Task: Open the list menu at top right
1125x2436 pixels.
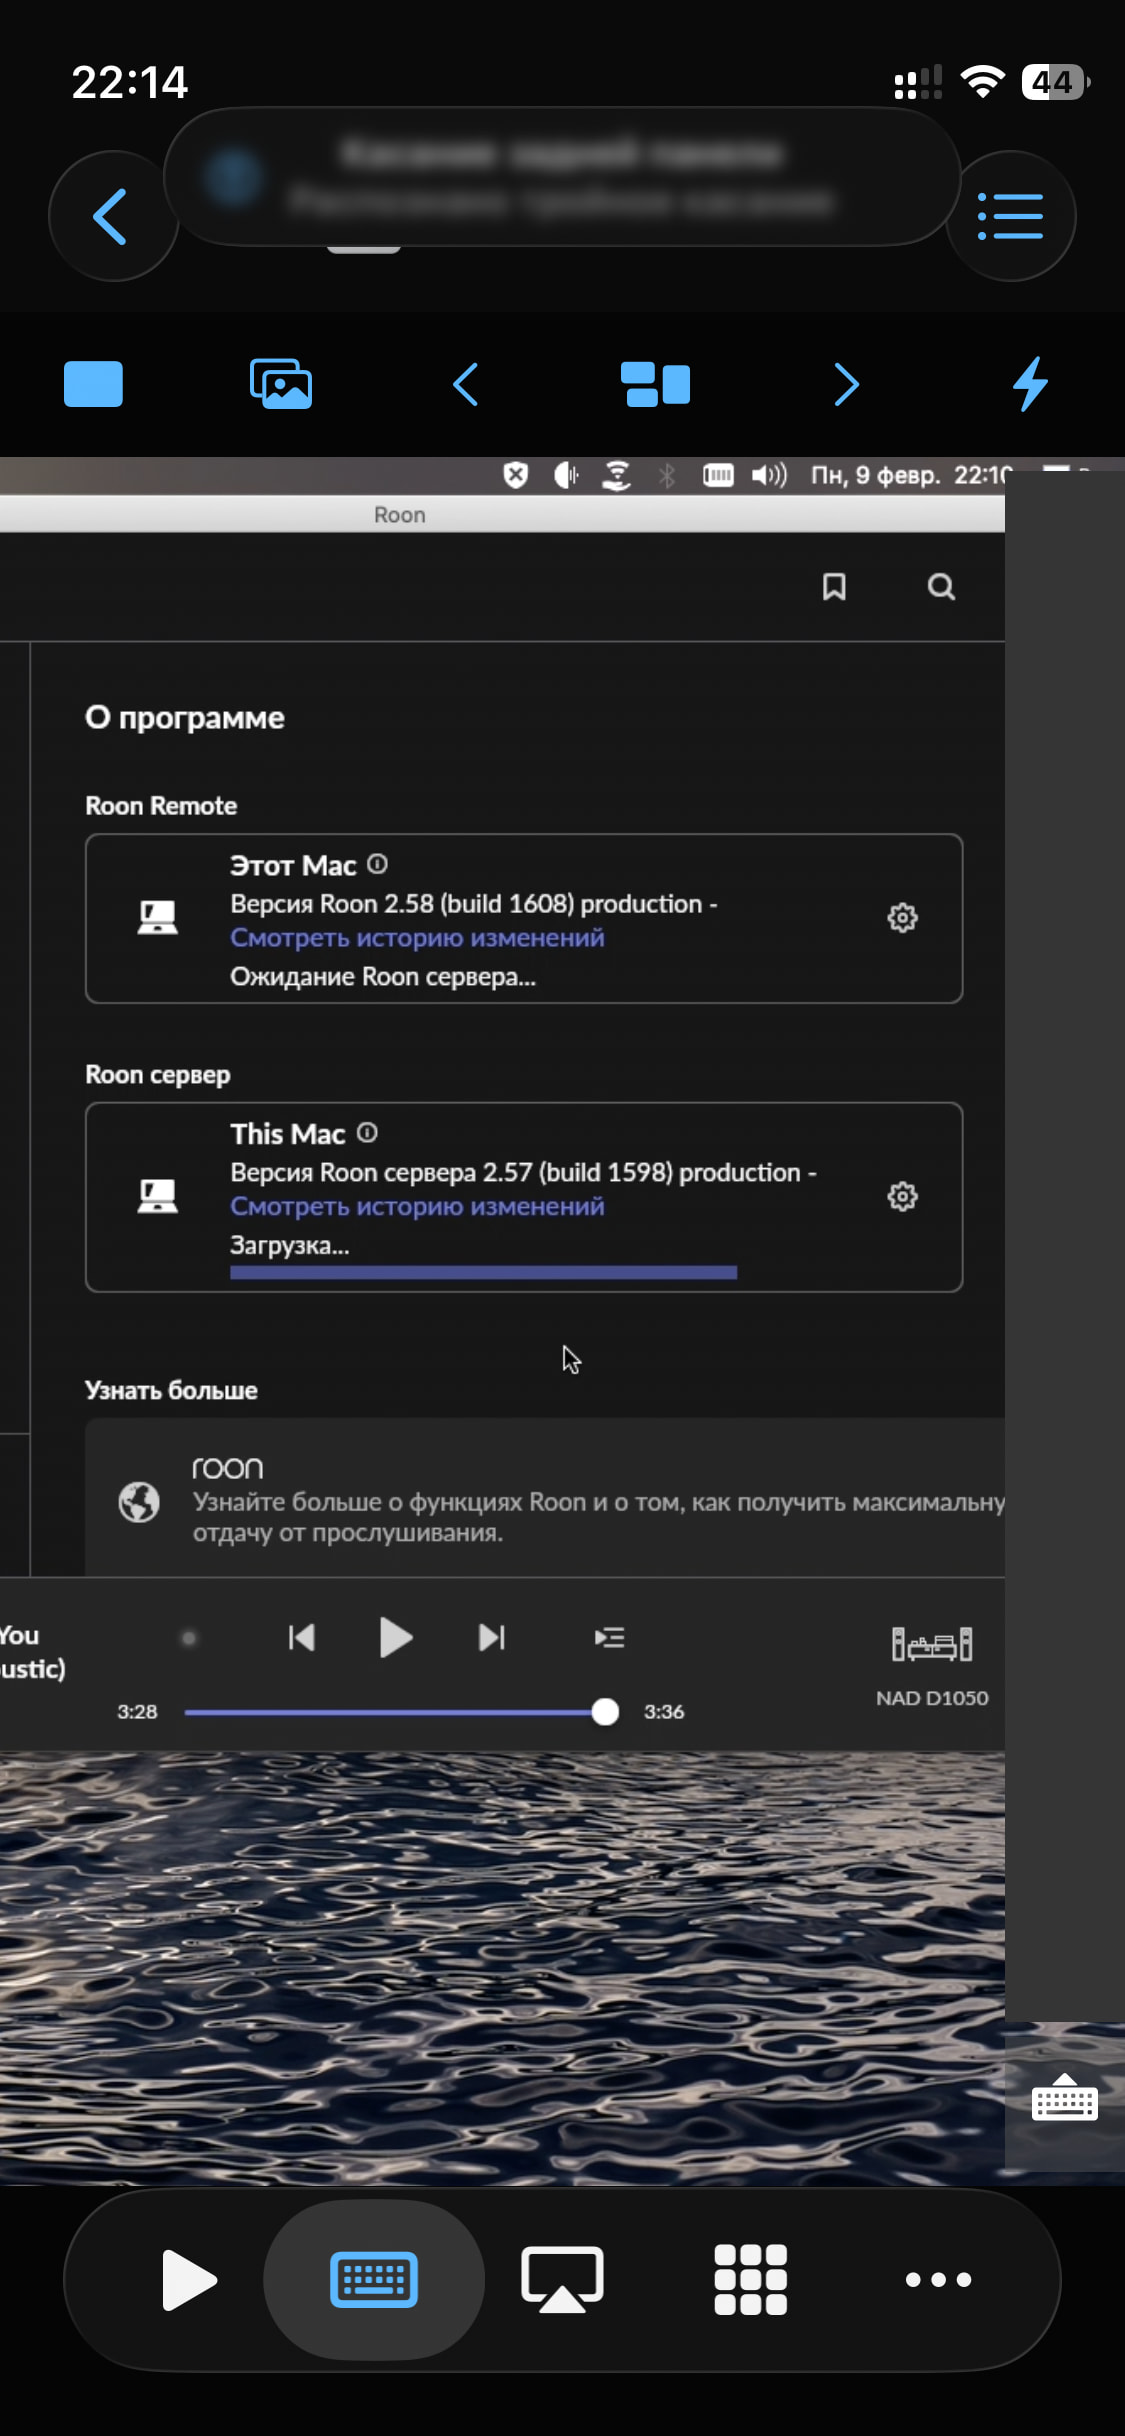Action: point(1010,216)
